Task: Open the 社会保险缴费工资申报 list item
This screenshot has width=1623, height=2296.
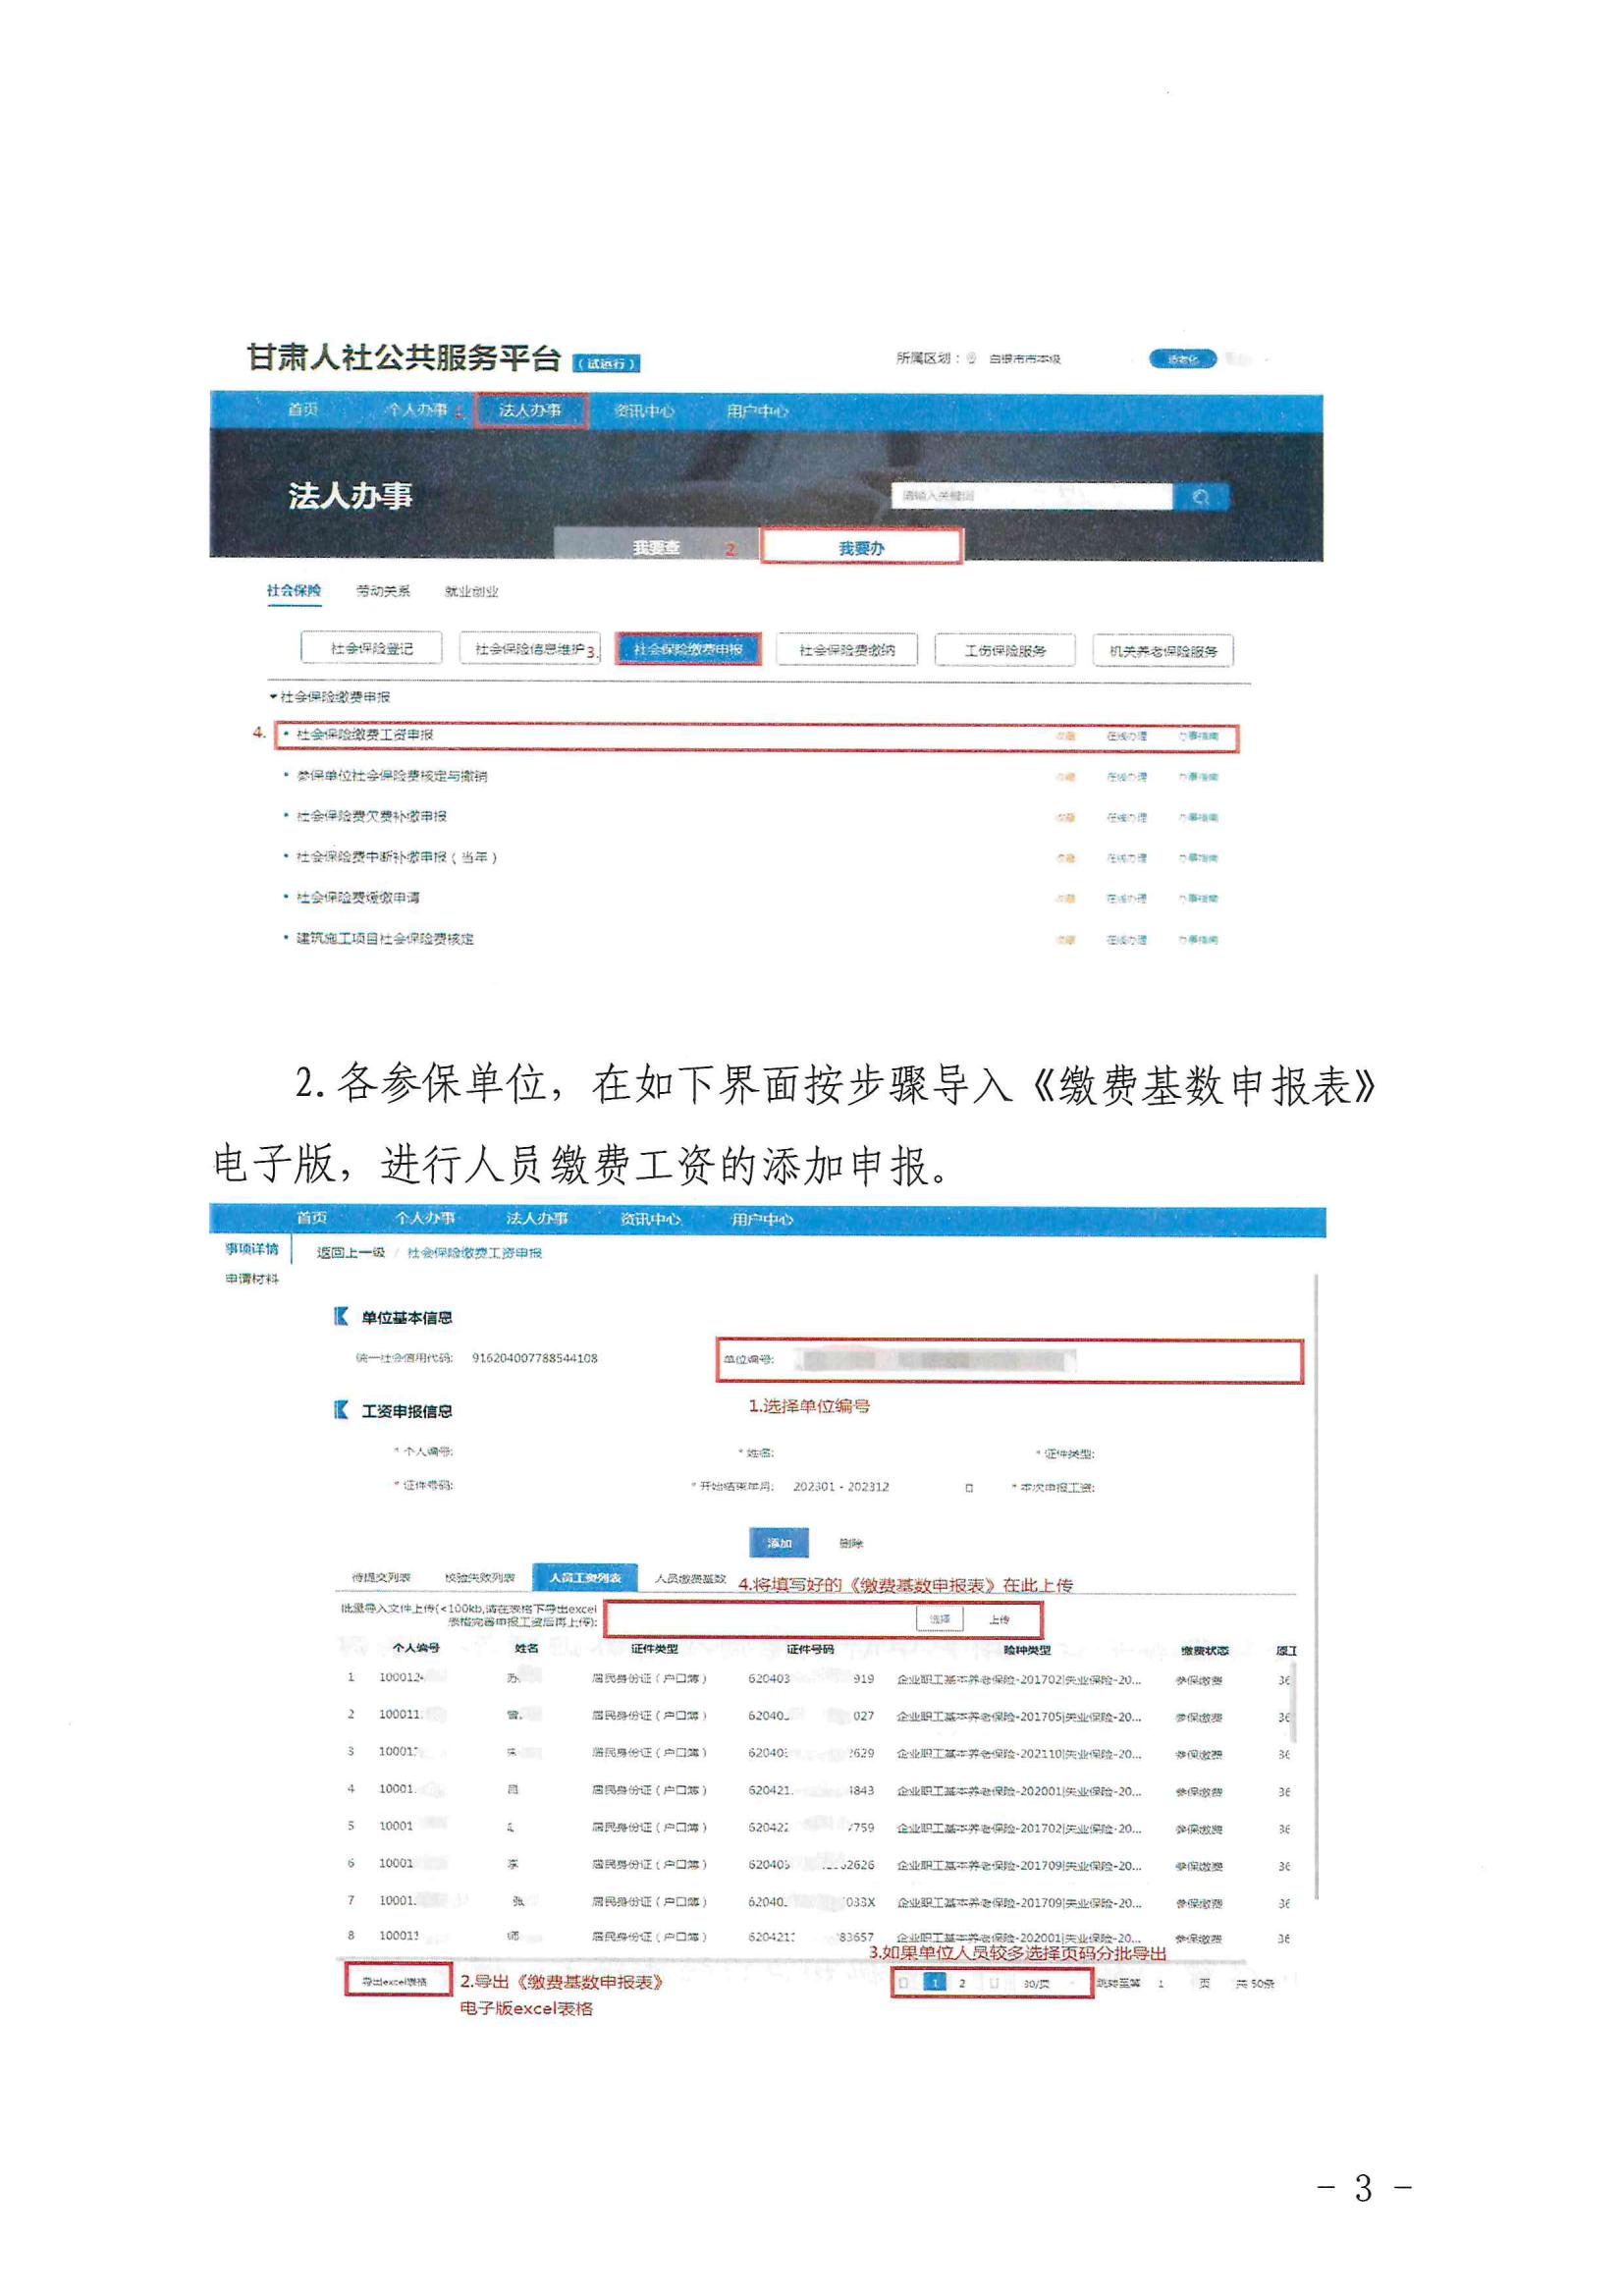Action: pyautogui.click(x=364, y=734)
